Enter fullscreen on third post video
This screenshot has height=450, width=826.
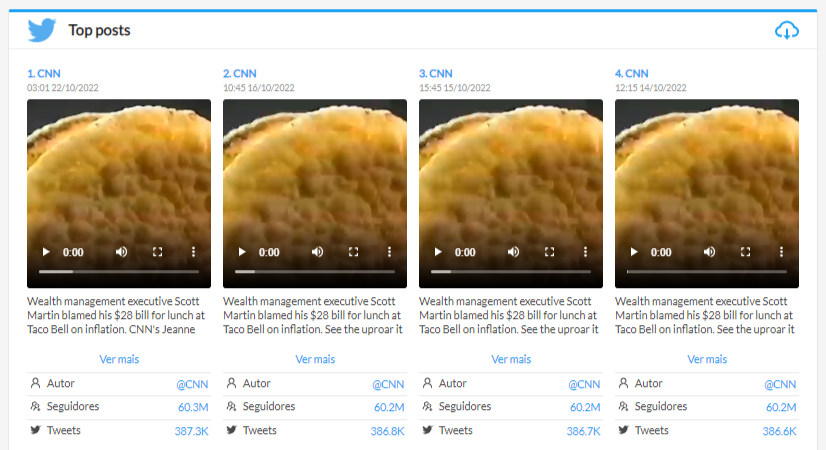pos(549,252)
